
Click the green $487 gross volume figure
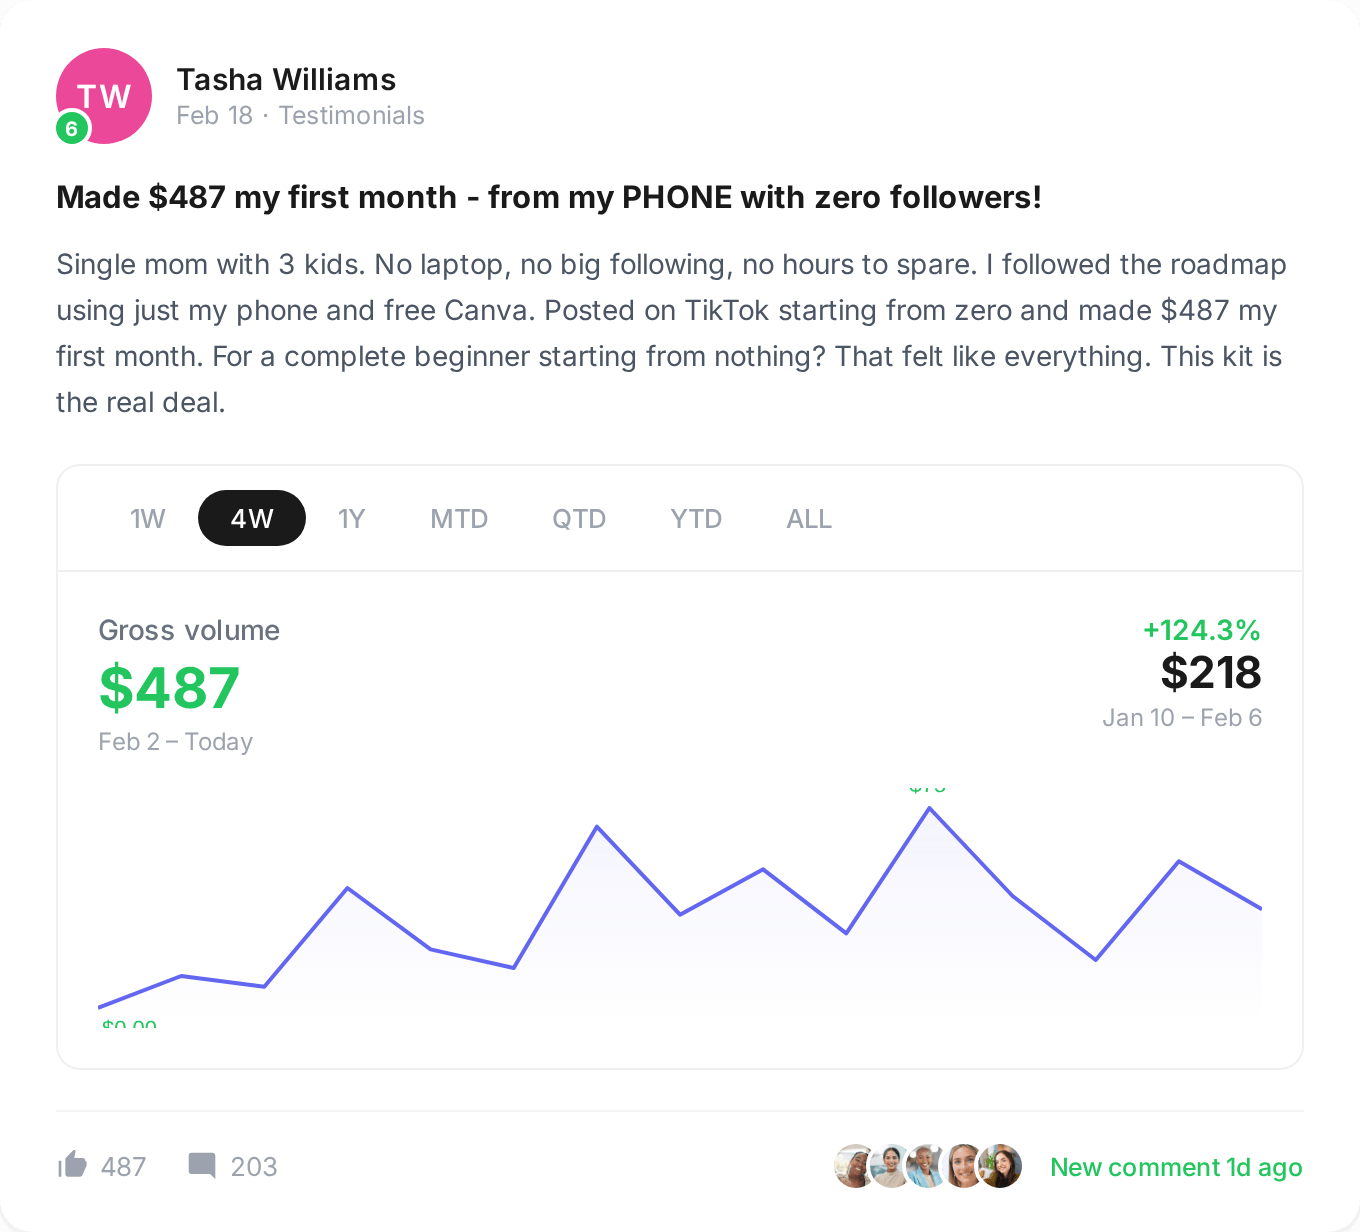click(x=169, y=688)
